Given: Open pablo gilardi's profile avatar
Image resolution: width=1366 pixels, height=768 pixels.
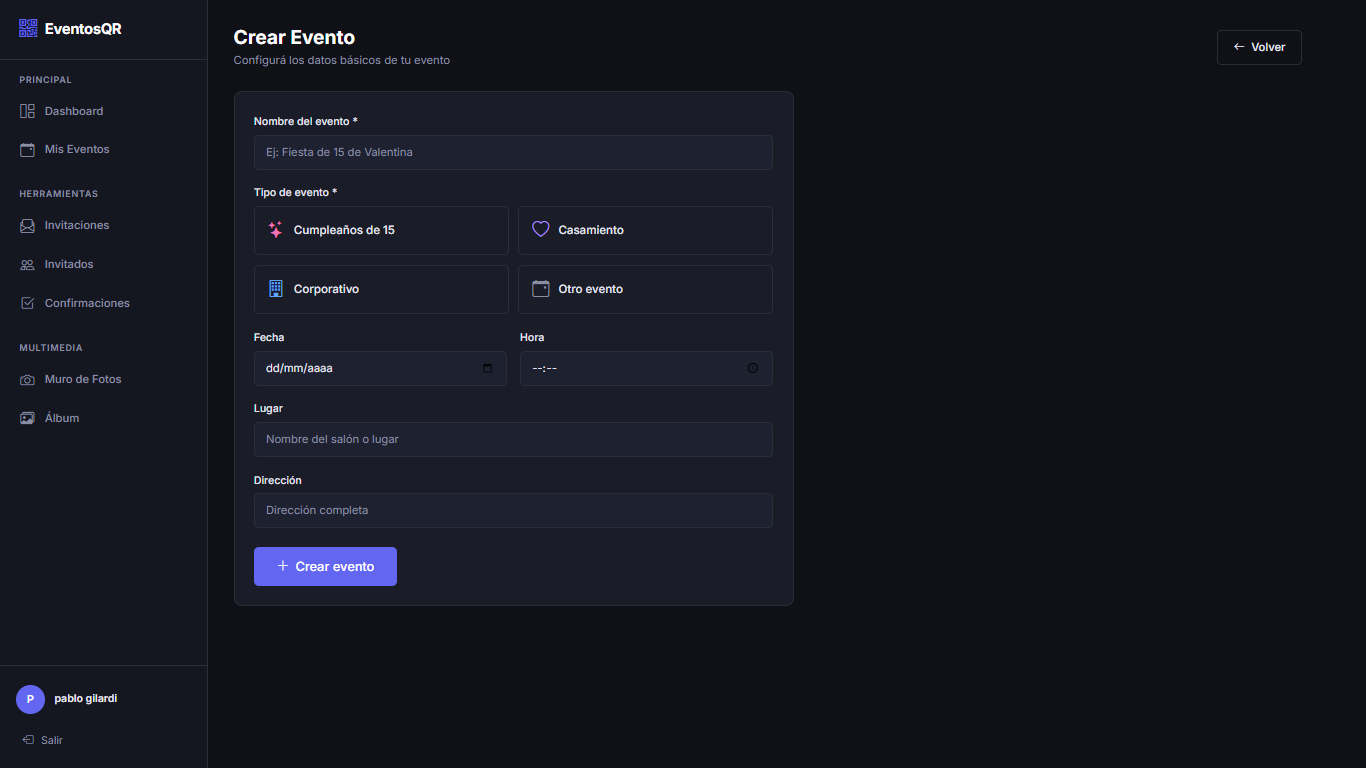Looking at the screenshot, I should pos(30,699).
